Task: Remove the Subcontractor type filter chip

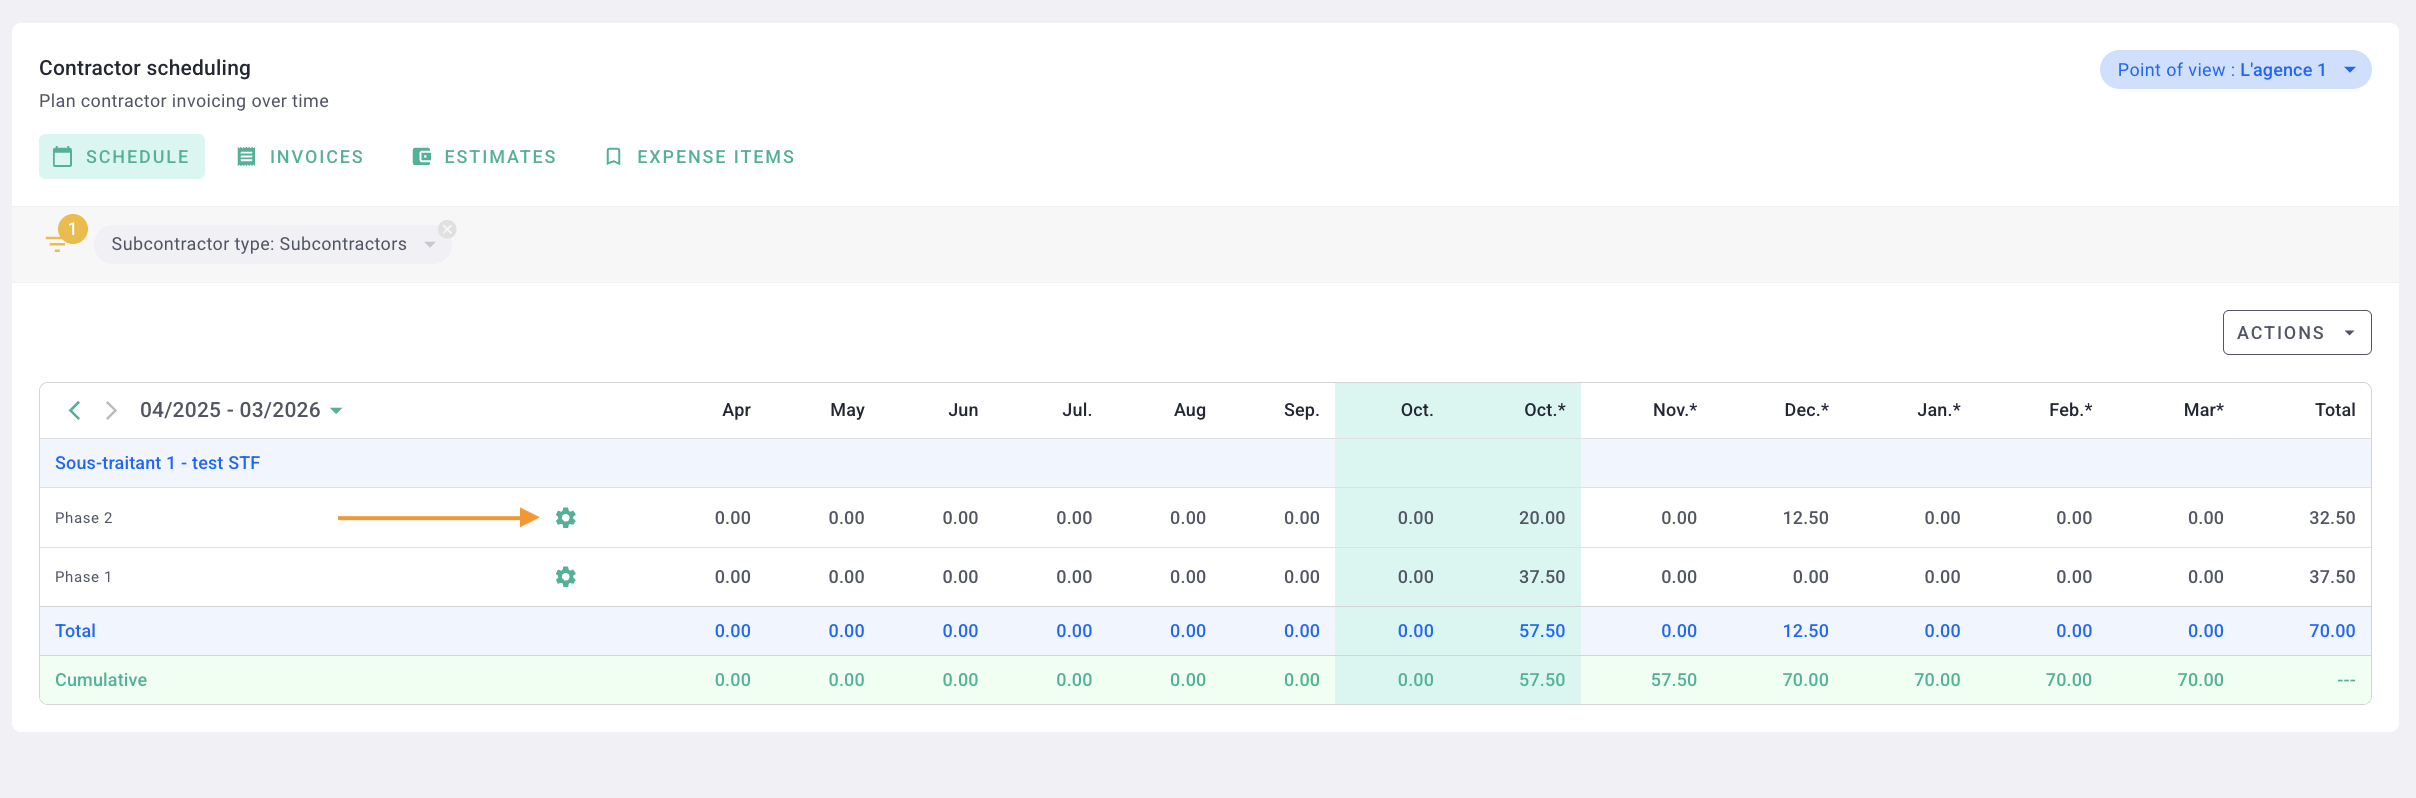Action: (x=447, y=229)
